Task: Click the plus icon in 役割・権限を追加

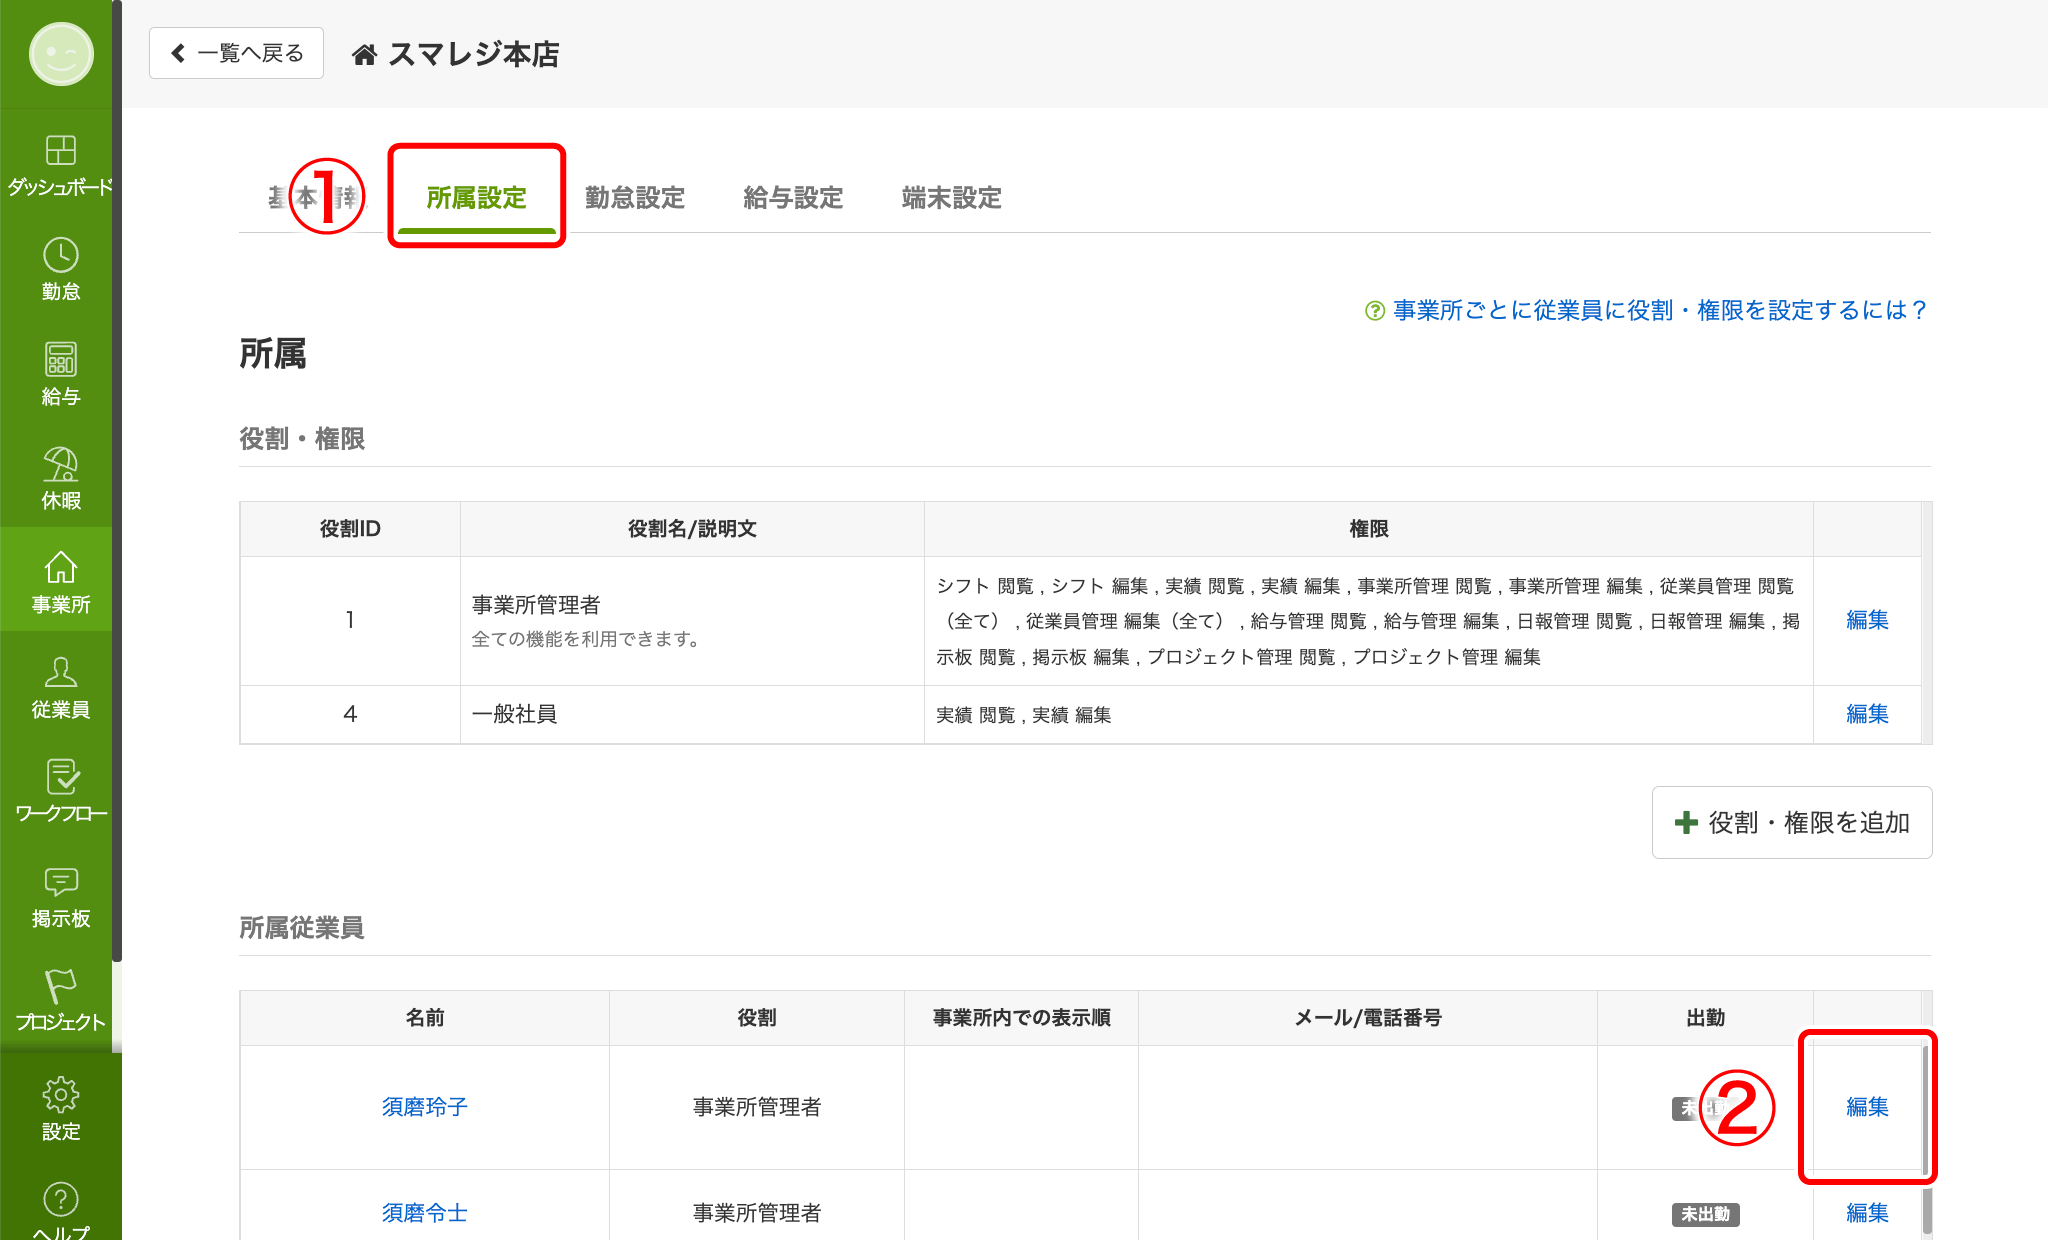Action: pos(1686,822)
